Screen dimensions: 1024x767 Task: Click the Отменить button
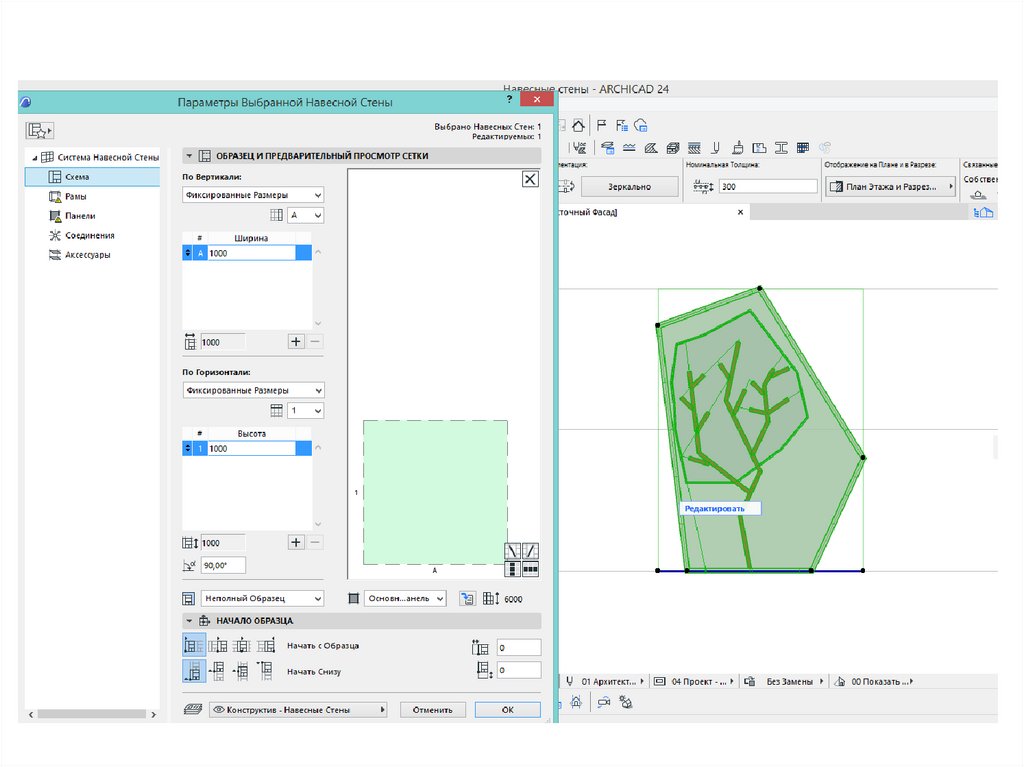[433, 709]
